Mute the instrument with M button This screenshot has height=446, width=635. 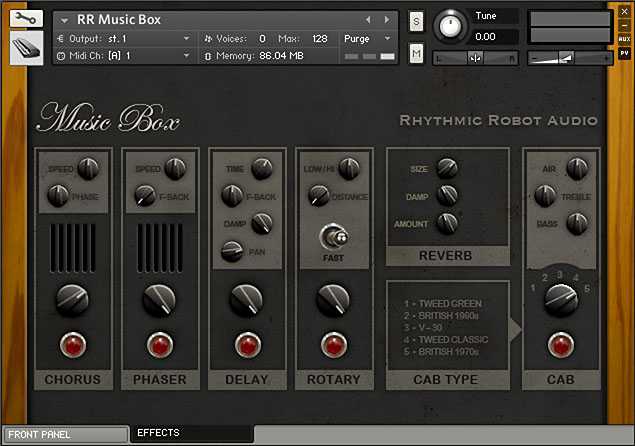(417, 53)
